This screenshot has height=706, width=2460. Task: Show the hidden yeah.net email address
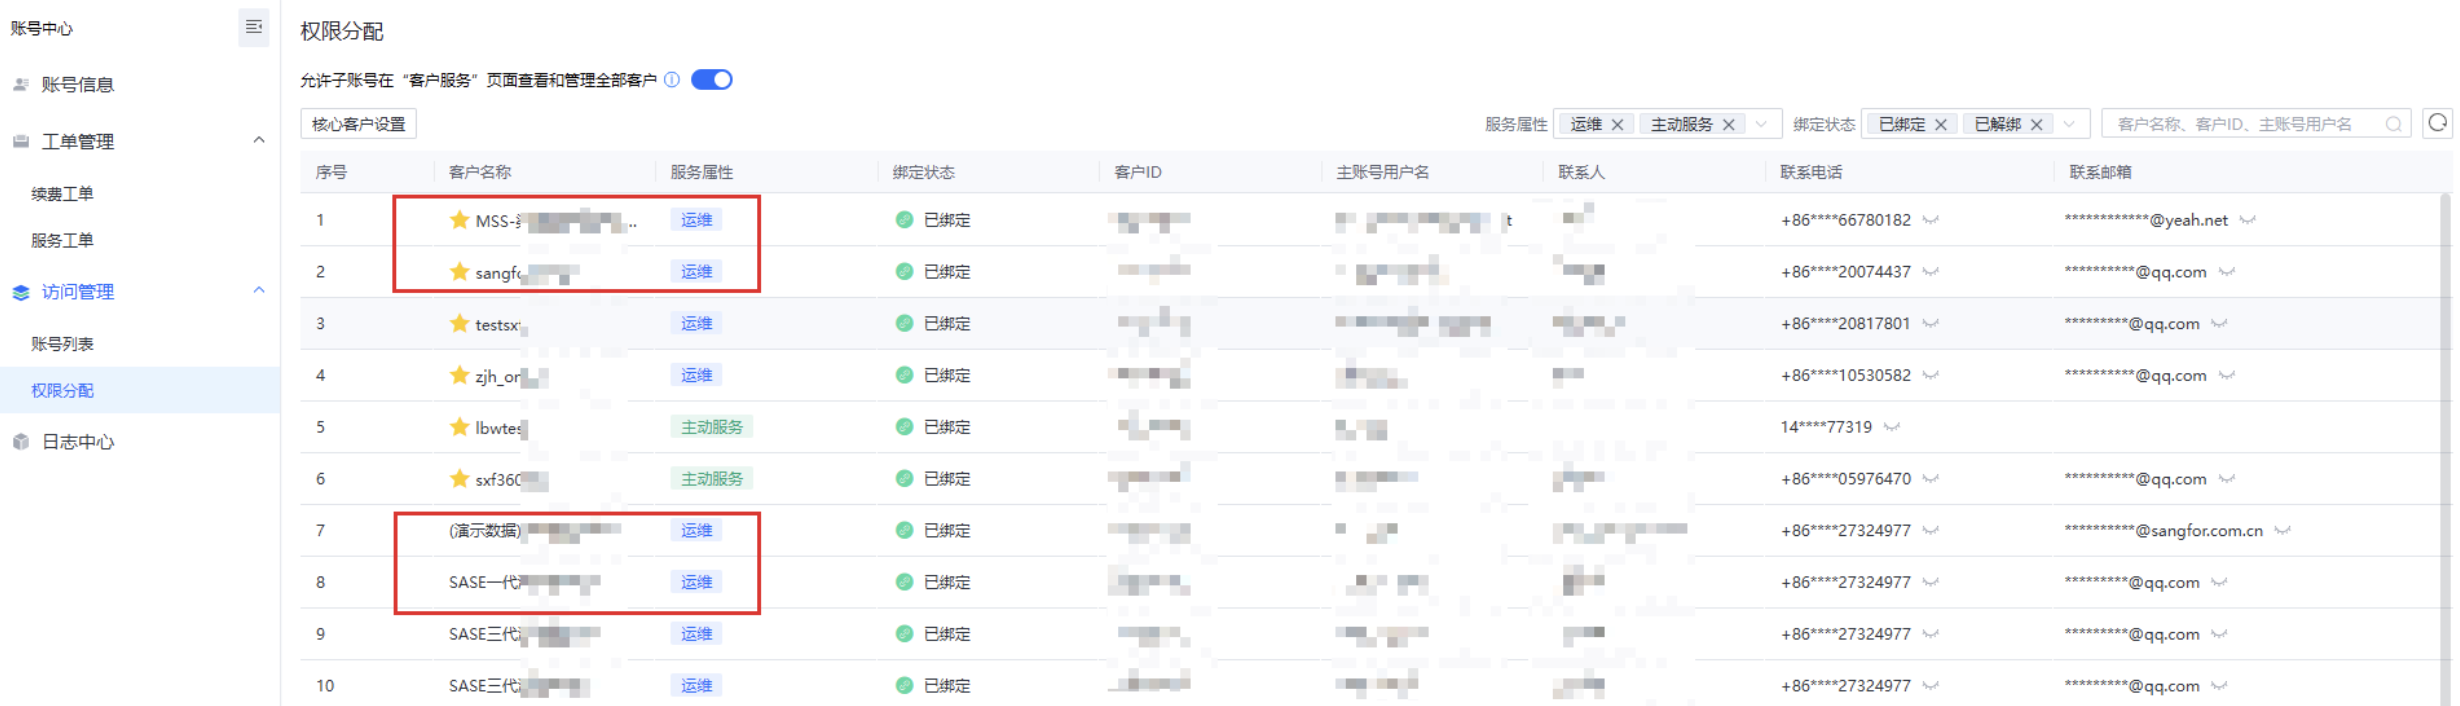tap(2248, 220)
